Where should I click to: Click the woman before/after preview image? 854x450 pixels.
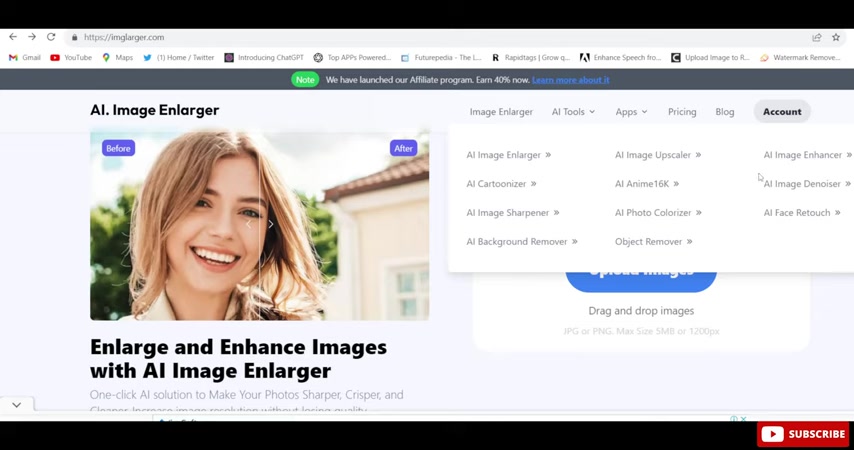259,225
